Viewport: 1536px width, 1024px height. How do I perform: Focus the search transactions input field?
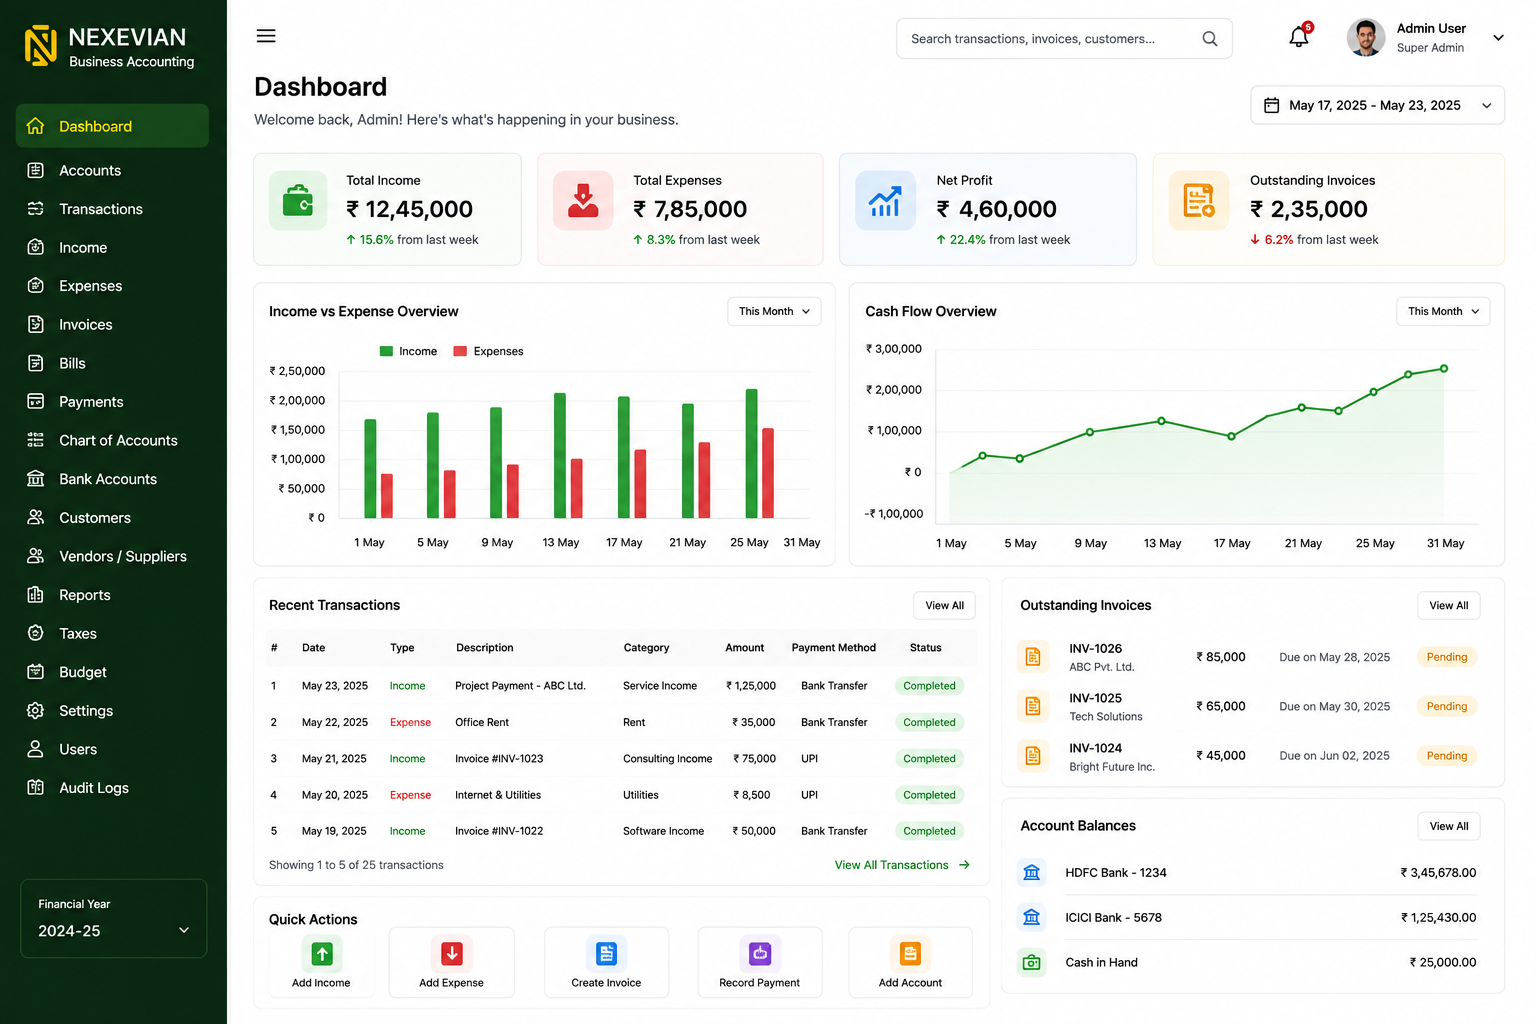click(x=1064, y=39)
